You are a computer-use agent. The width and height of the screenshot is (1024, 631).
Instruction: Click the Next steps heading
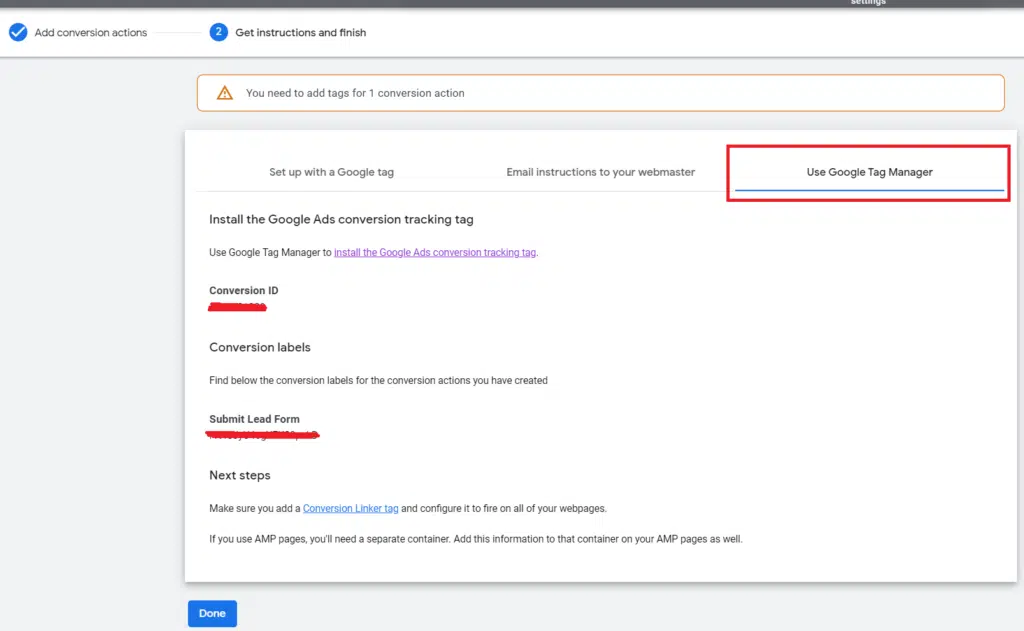(240, 475)
